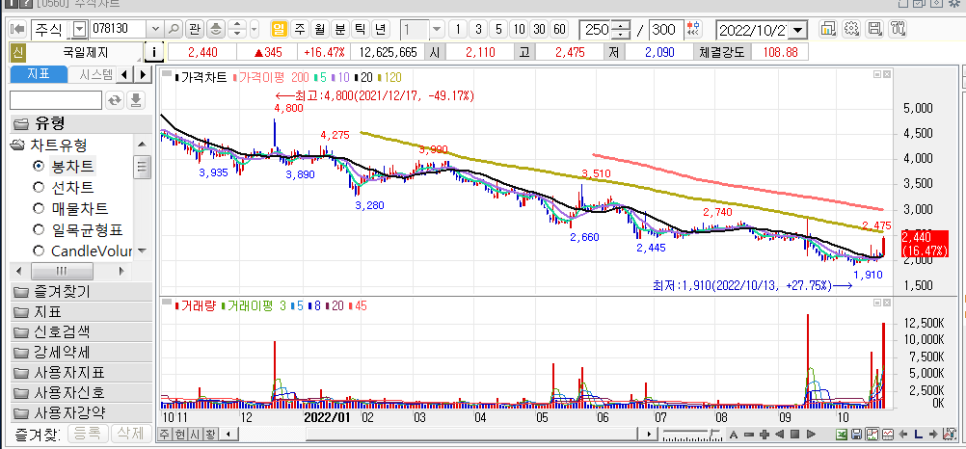The height and width of the screenshot is (449, 966).
Task: Click the blue L icon in bottom toolbar
Action: (919, 434)
